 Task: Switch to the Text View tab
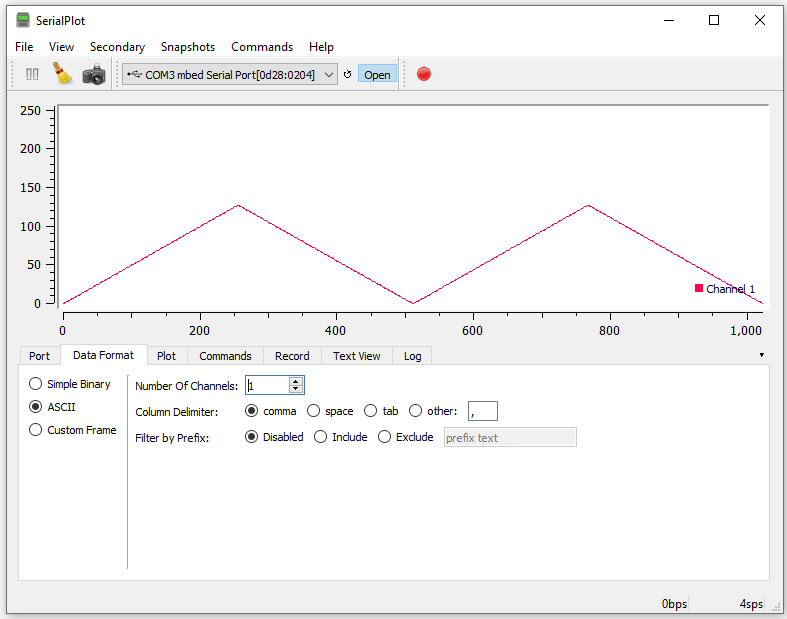(x=356, y=356)
